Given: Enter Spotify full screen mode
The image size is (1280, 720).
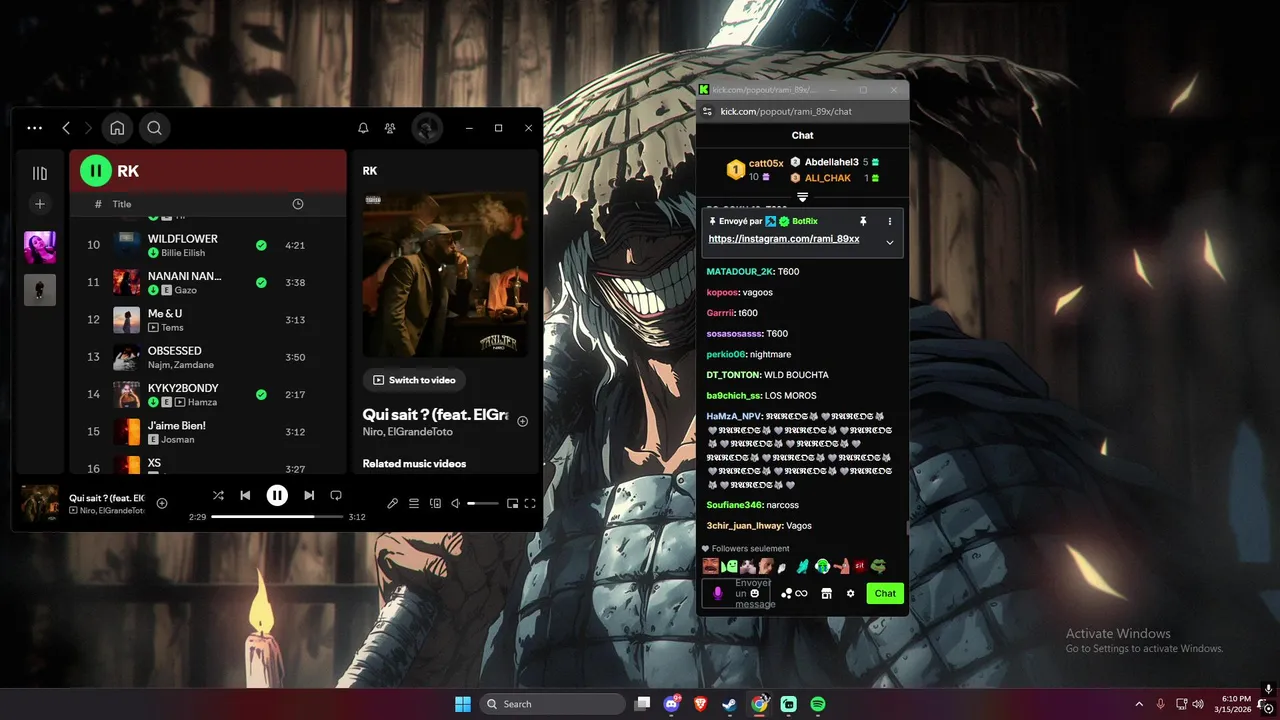Looking at the screenshot, I should coord(530,503).
